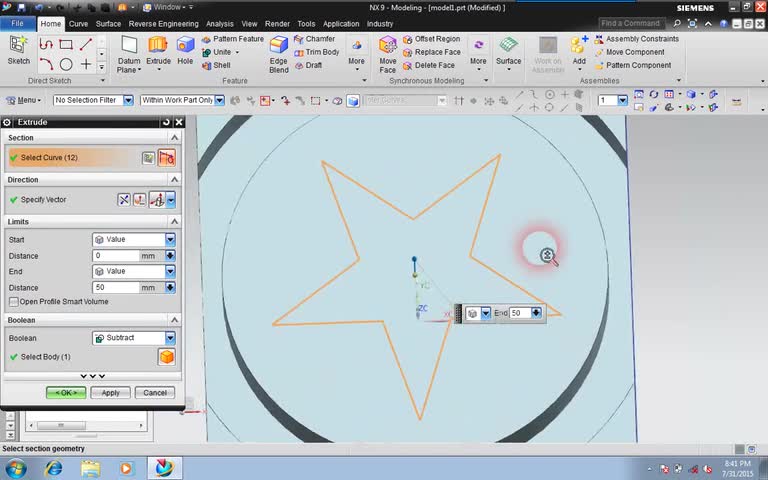
Task: Open the File menu
Action: [18, 23]
